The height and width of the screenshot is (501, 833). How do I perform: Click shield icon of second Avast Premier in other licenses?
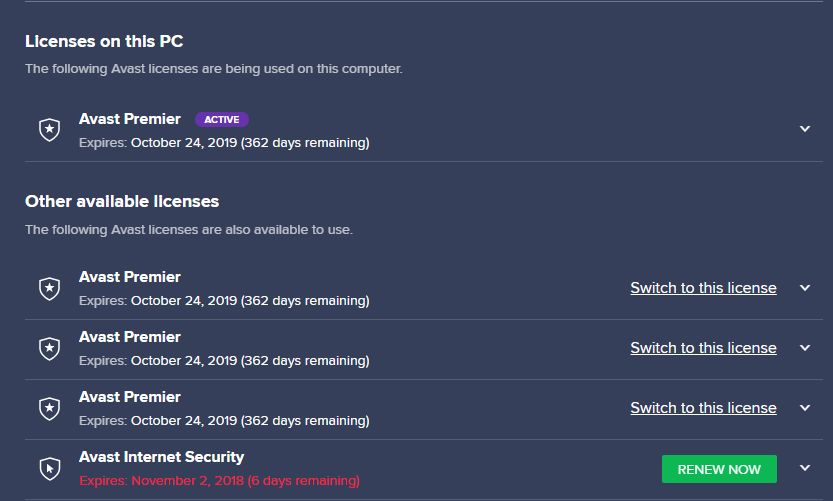click(49, 349)
